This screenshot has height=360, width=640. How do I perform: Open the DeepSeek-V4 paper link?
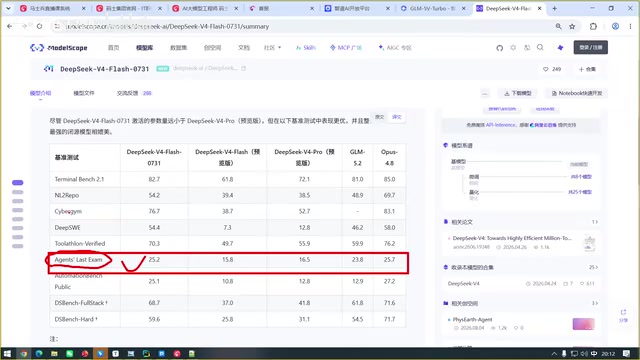click(512, 238)
